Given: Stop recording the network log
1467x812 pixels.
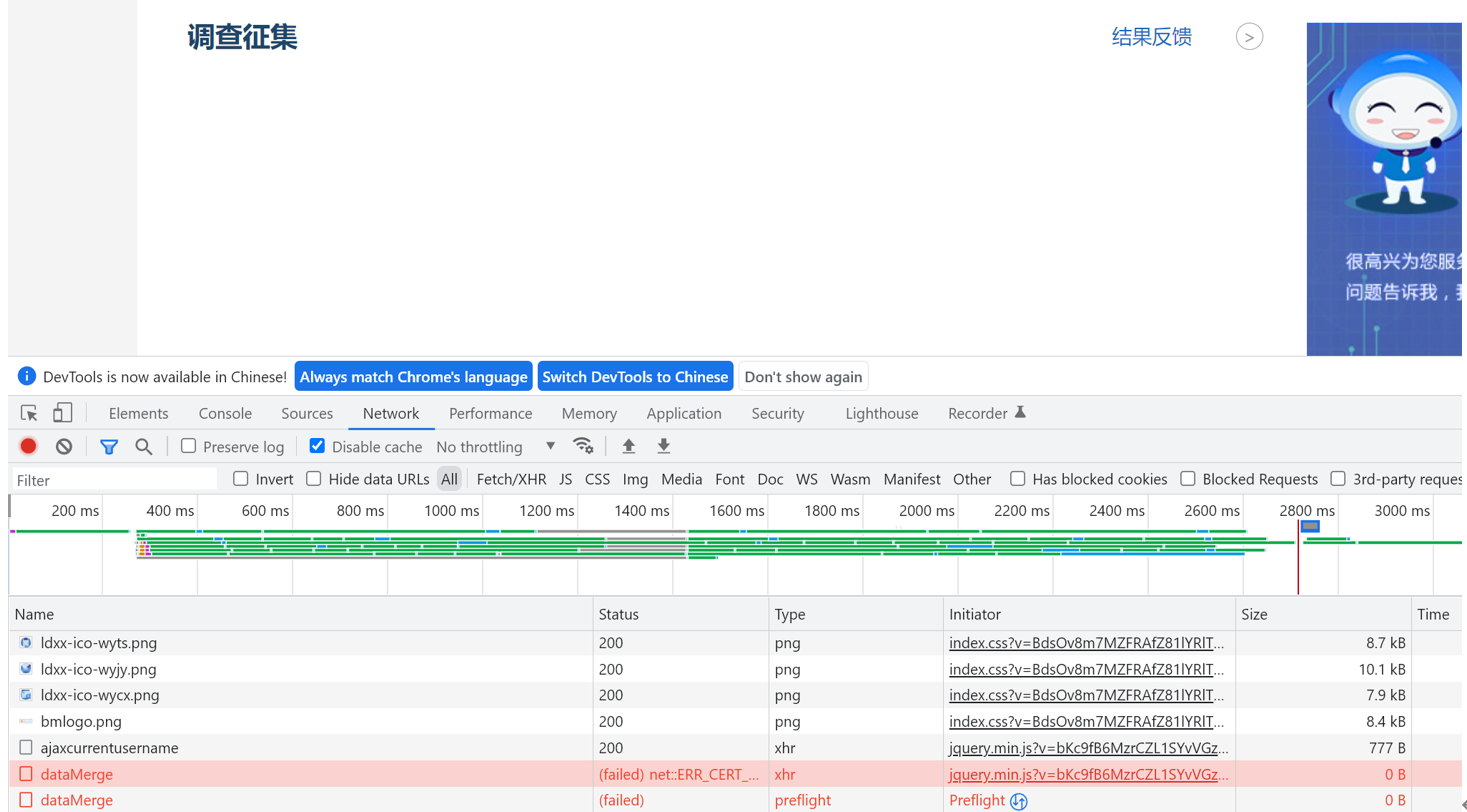Looking at the screenshot, I should tap(28, 446).
